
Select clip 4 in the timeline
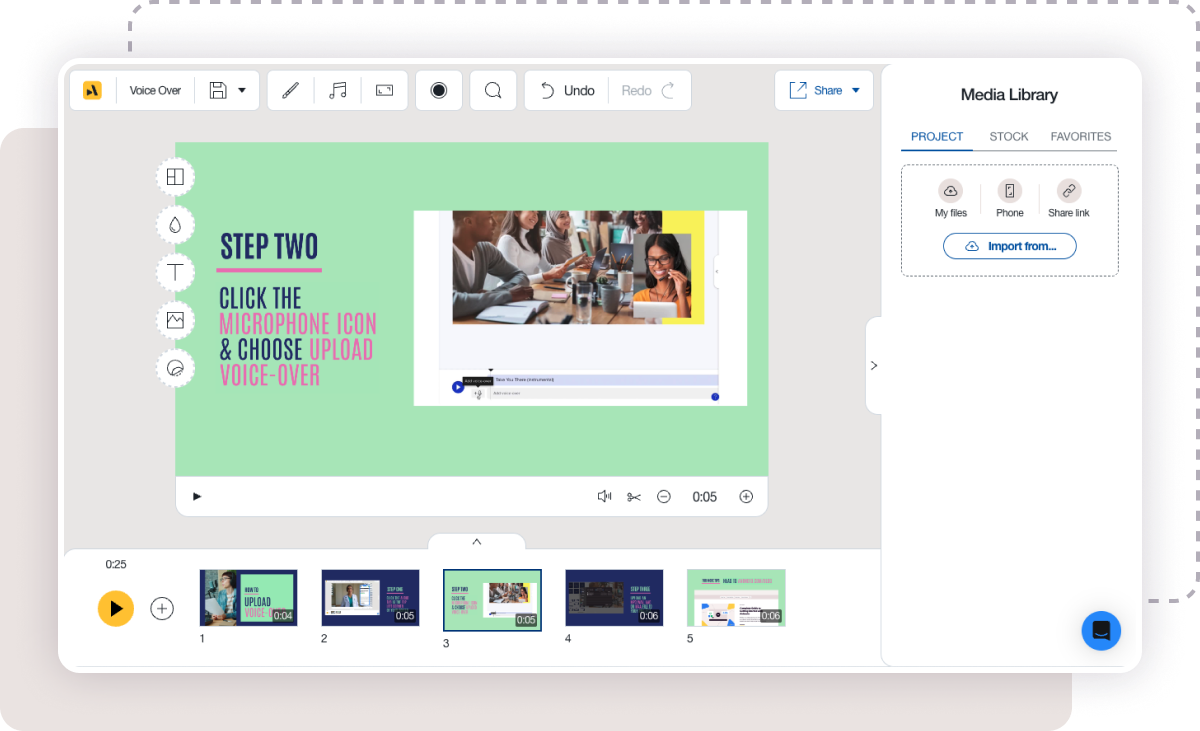coord(614,597)
